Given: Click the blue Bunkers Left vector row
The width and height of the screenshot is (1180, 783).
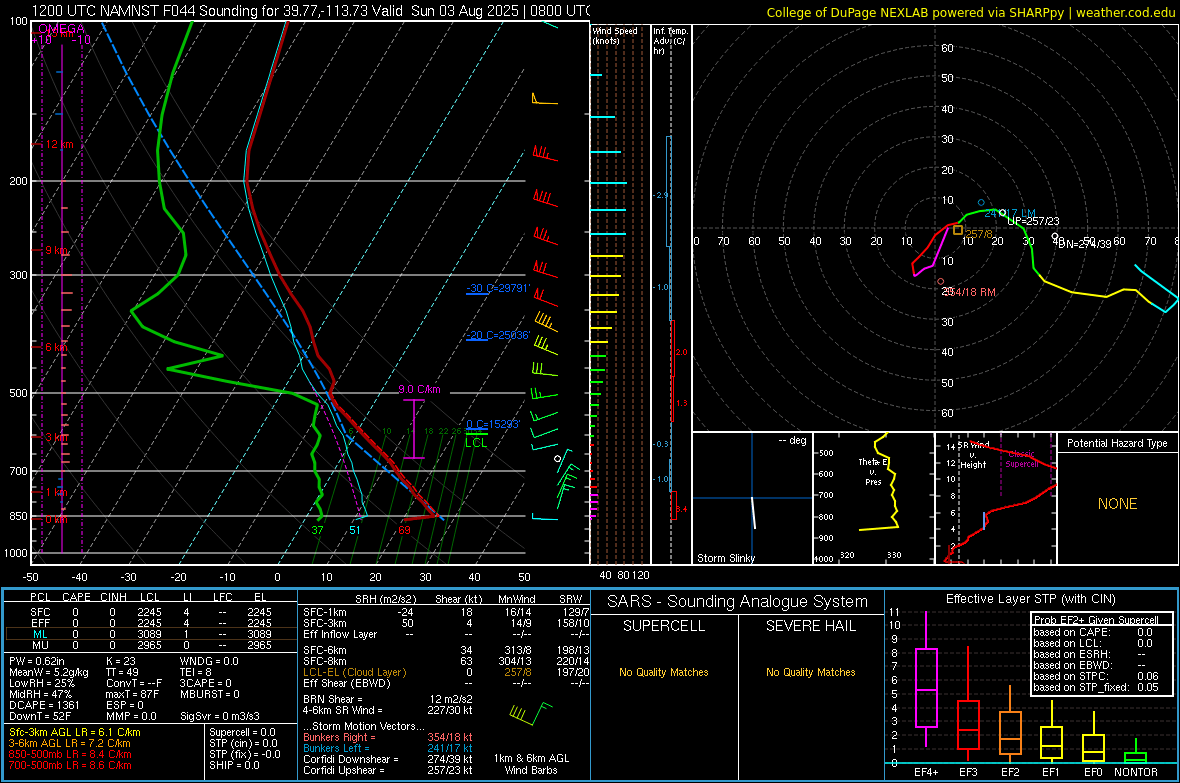Looking at the screenshot, I should (388, 748).
